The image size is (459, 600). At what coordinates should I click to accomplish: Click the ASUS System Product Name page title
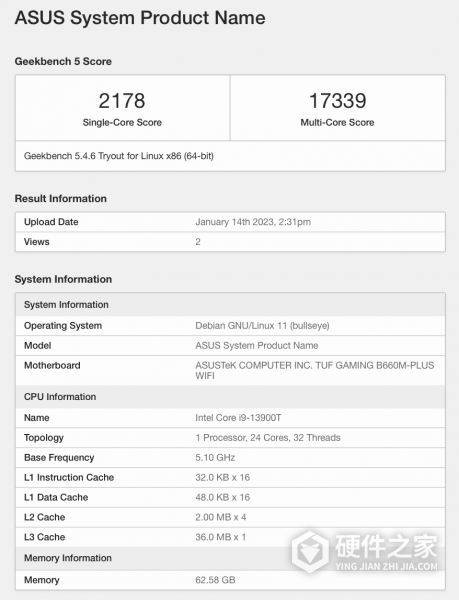(140, 18)
